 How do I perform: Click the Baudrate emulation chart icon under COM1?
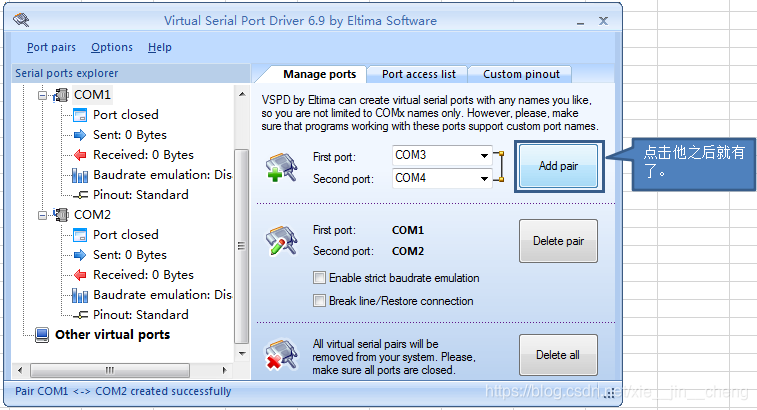tap(80, 175)
